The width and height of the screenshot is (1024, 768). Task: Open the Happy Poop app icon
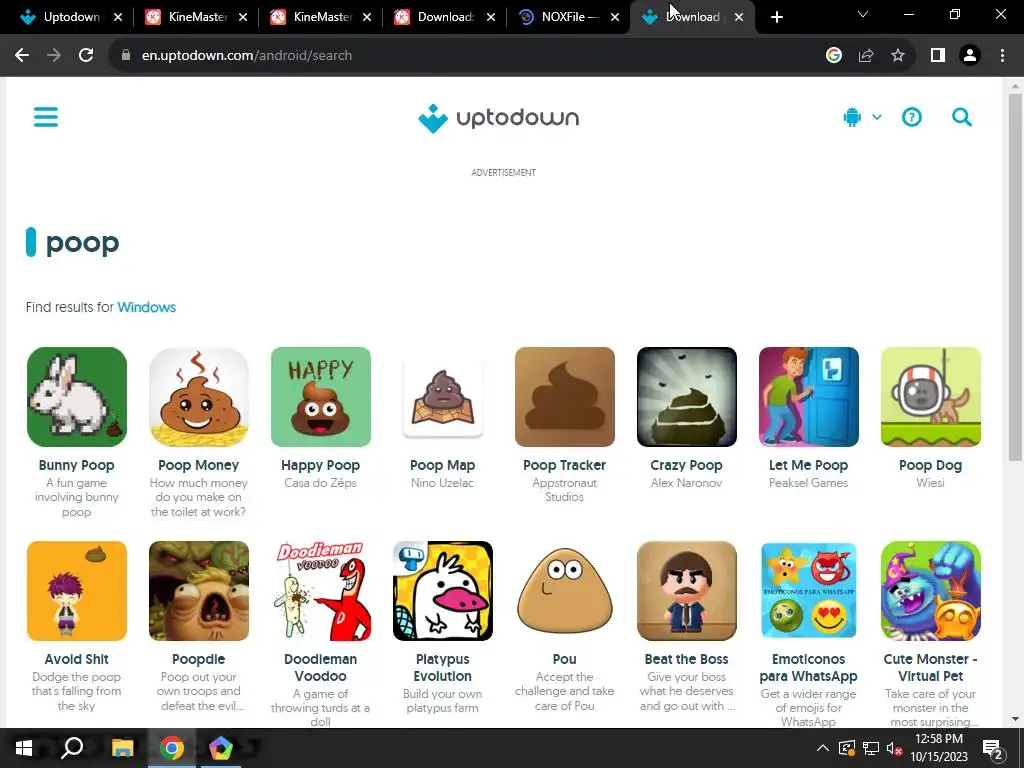(321, 397)
